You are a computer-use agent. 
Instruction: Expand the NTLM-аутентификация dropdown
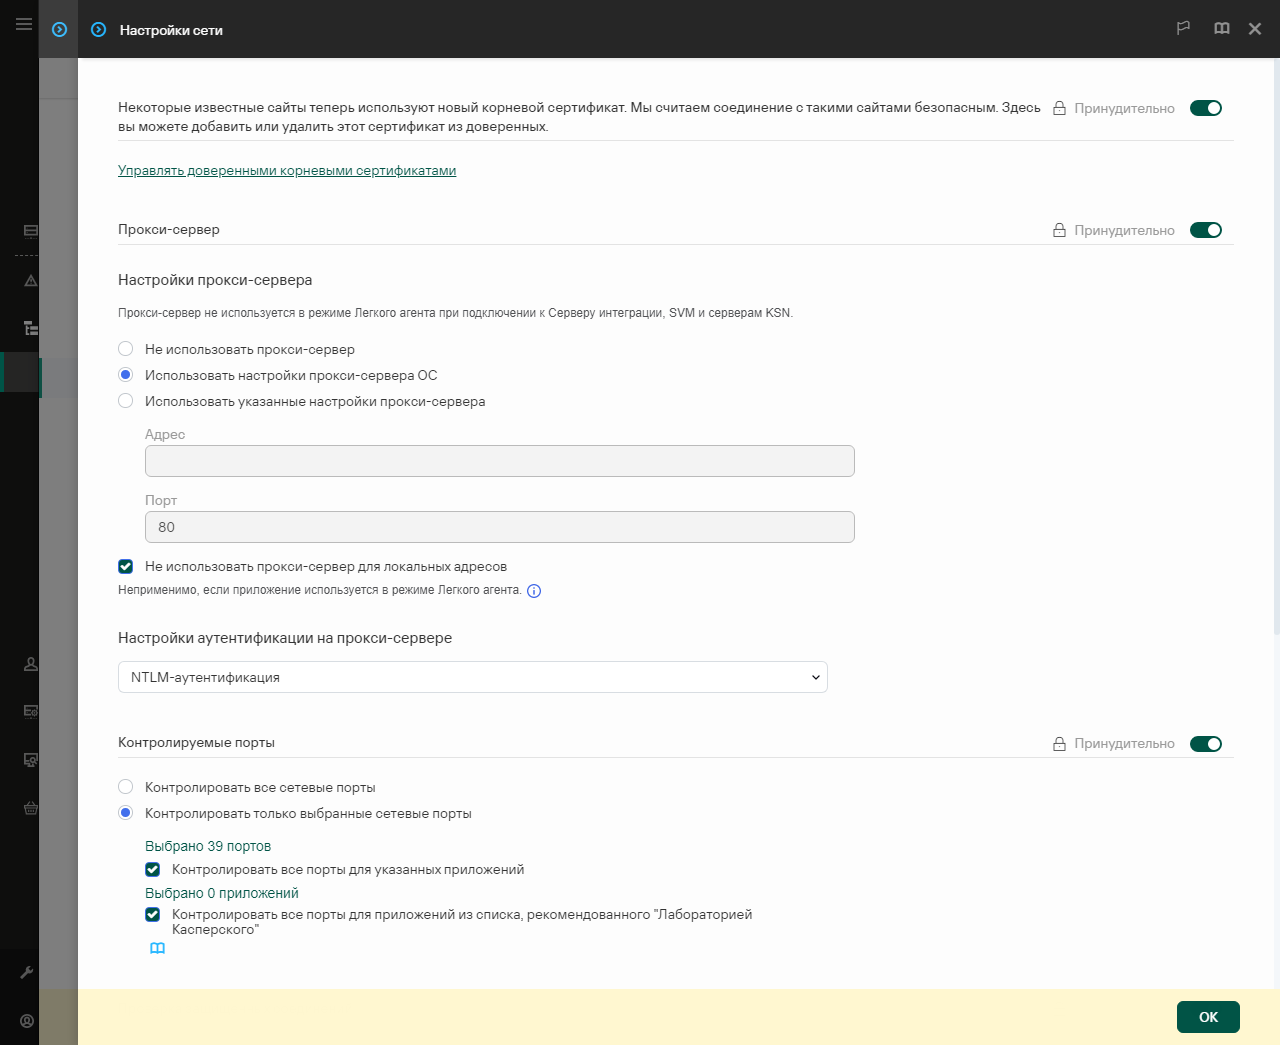472,677
